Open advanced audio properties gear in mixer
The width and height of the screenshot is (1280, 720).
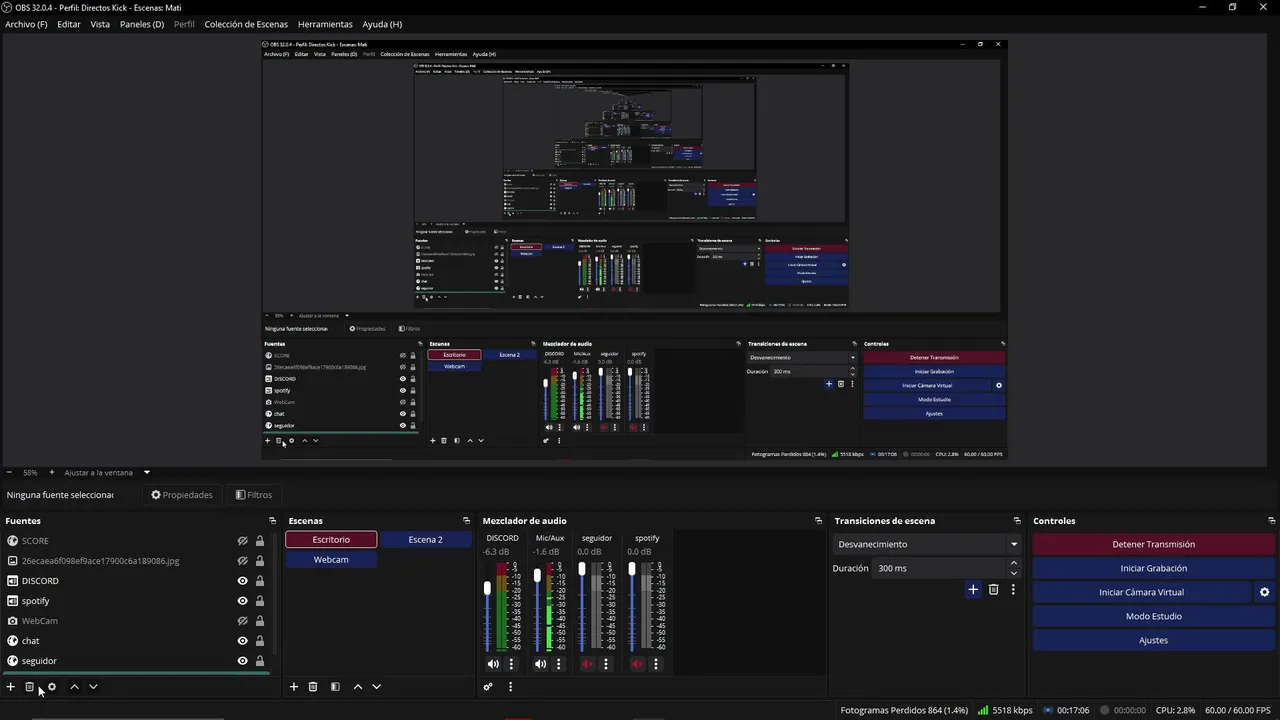488,687
